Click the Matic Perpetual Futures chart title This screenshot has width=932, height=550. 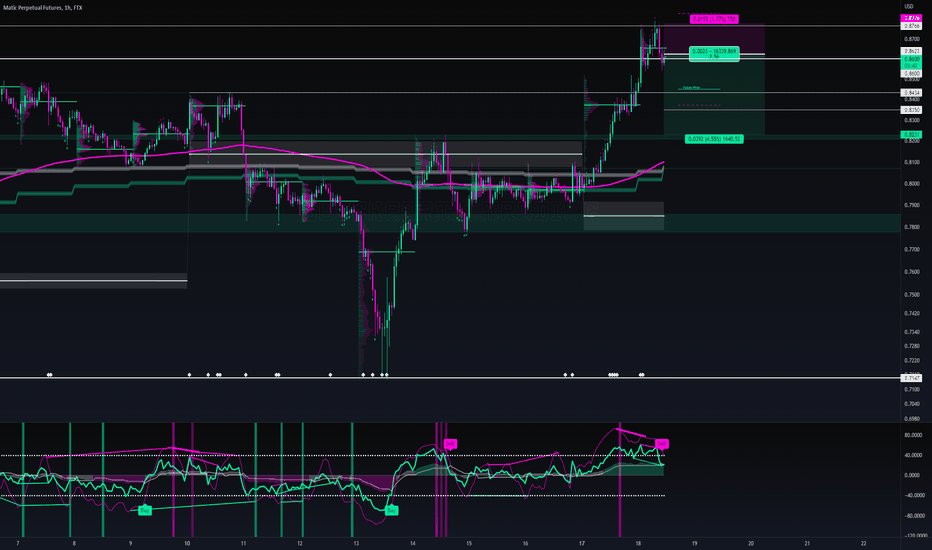43,8
